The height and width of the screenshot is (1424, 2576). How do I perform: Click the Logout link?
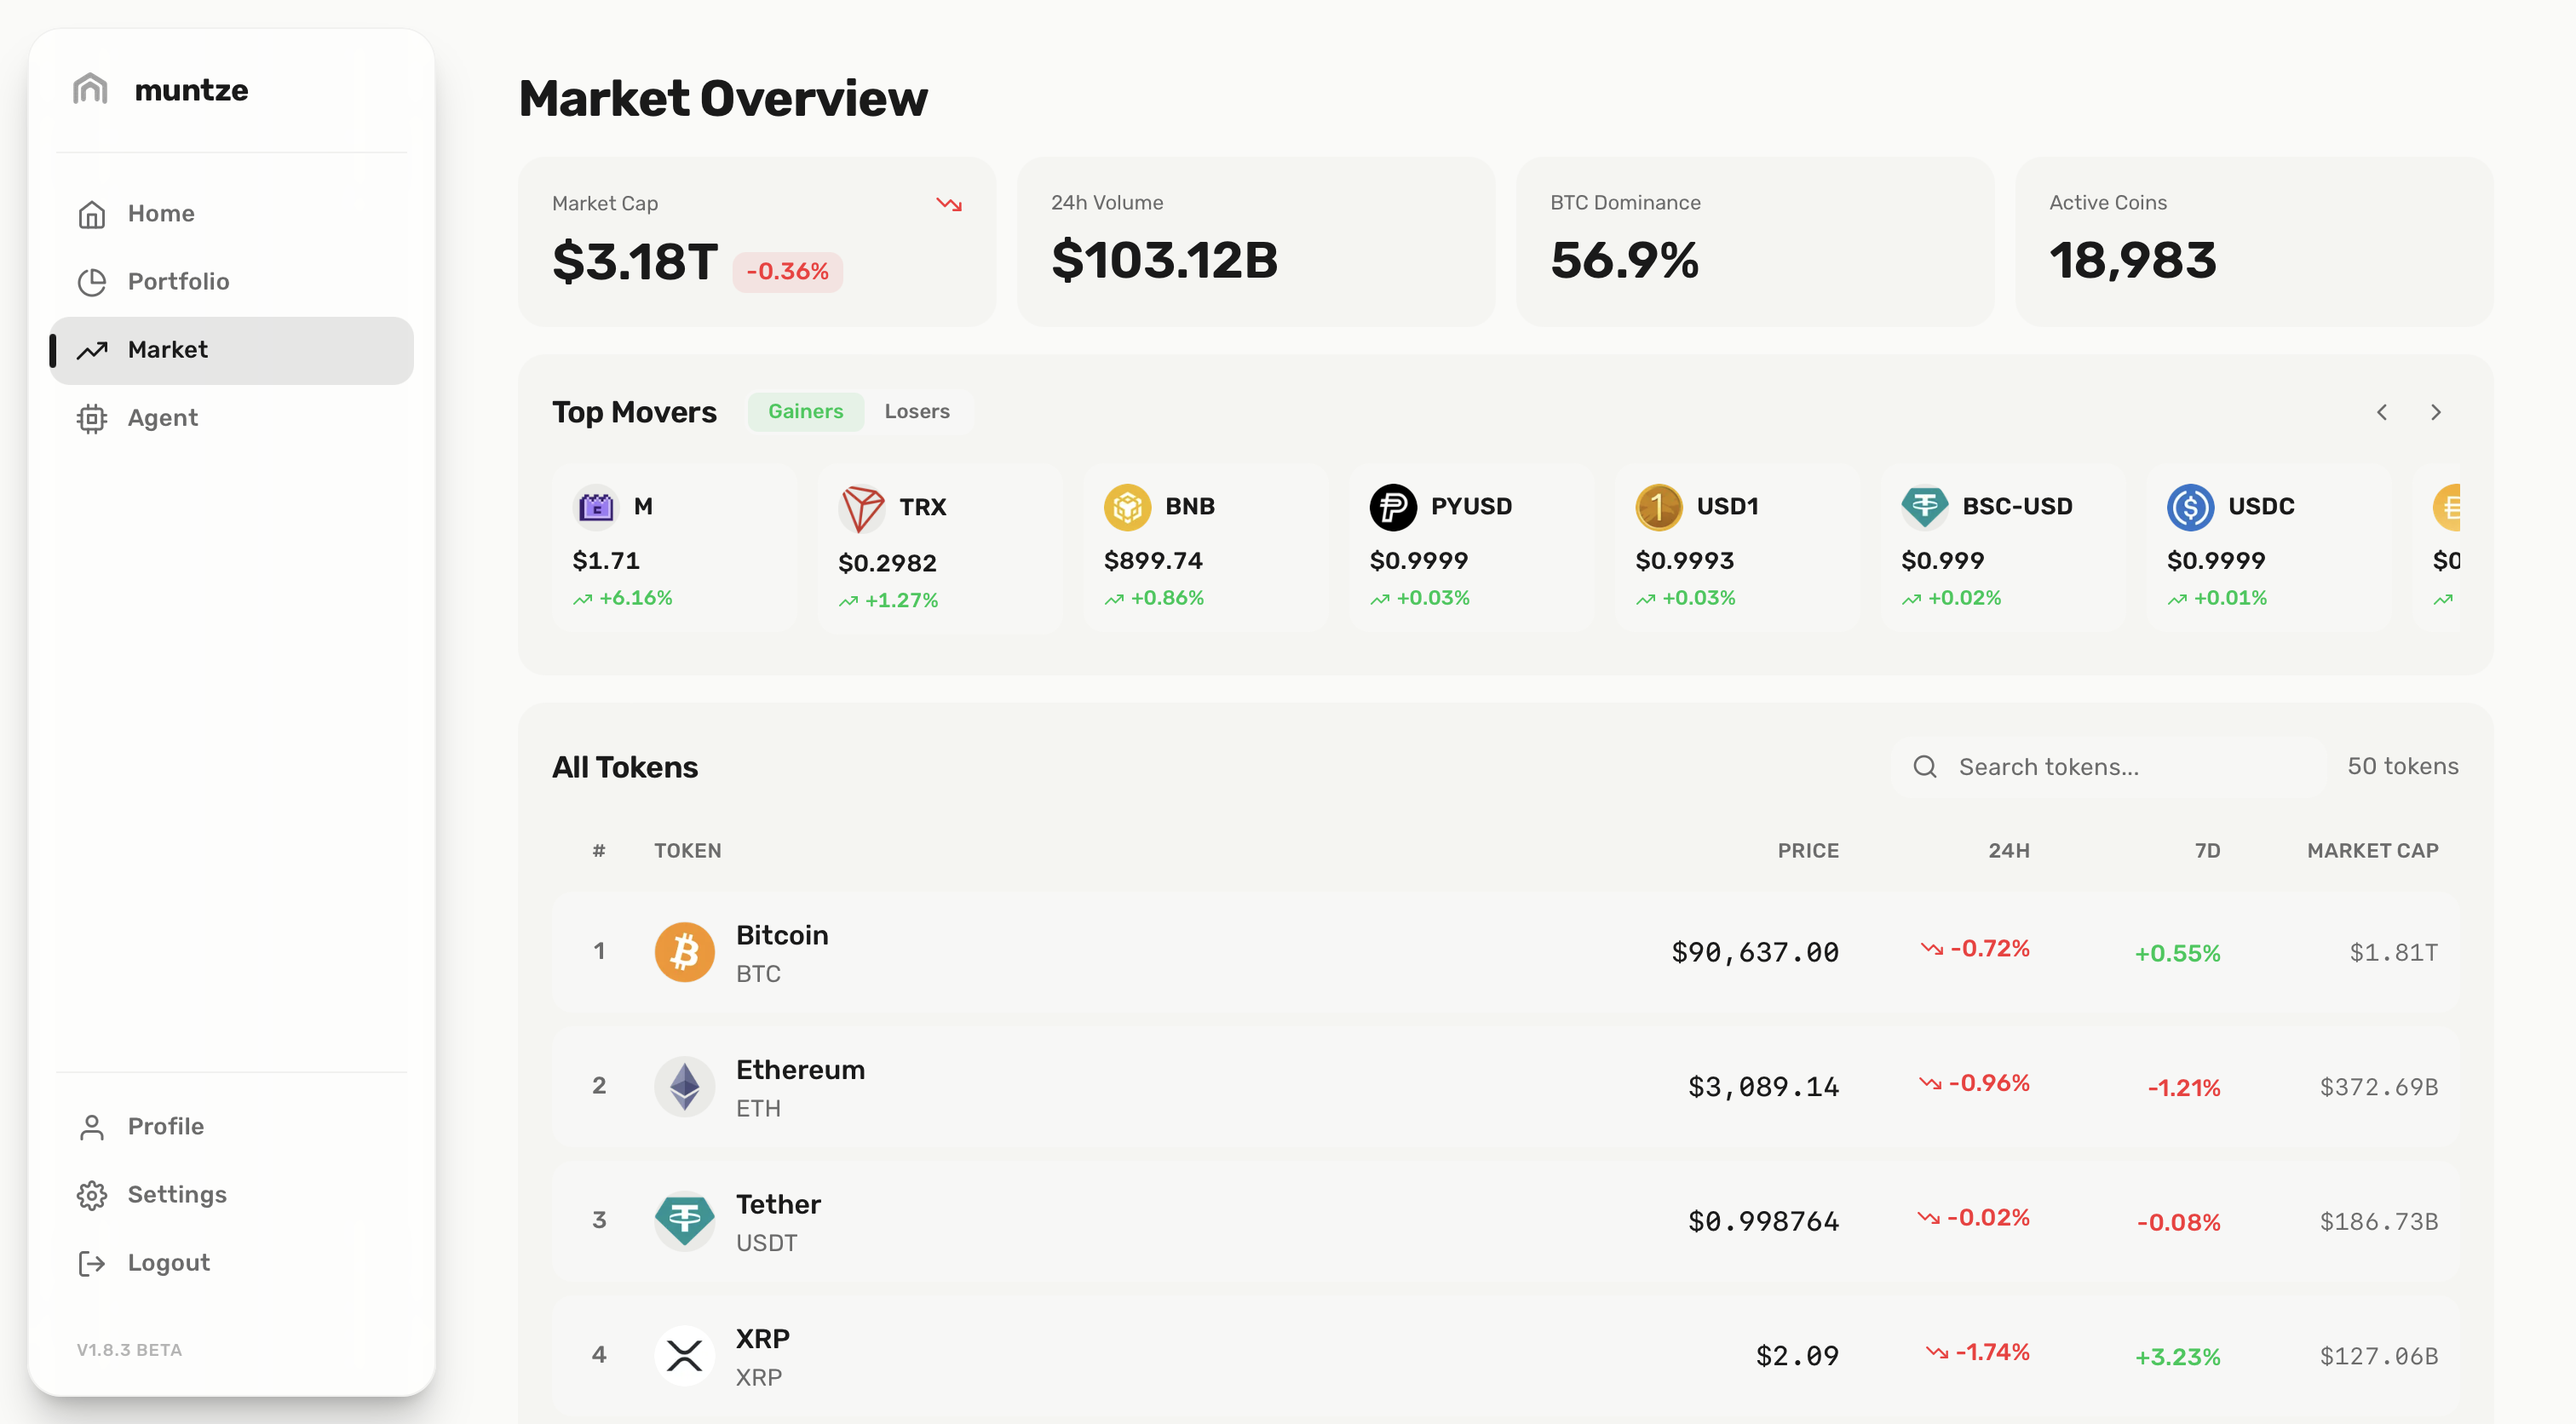[168, 1263]
